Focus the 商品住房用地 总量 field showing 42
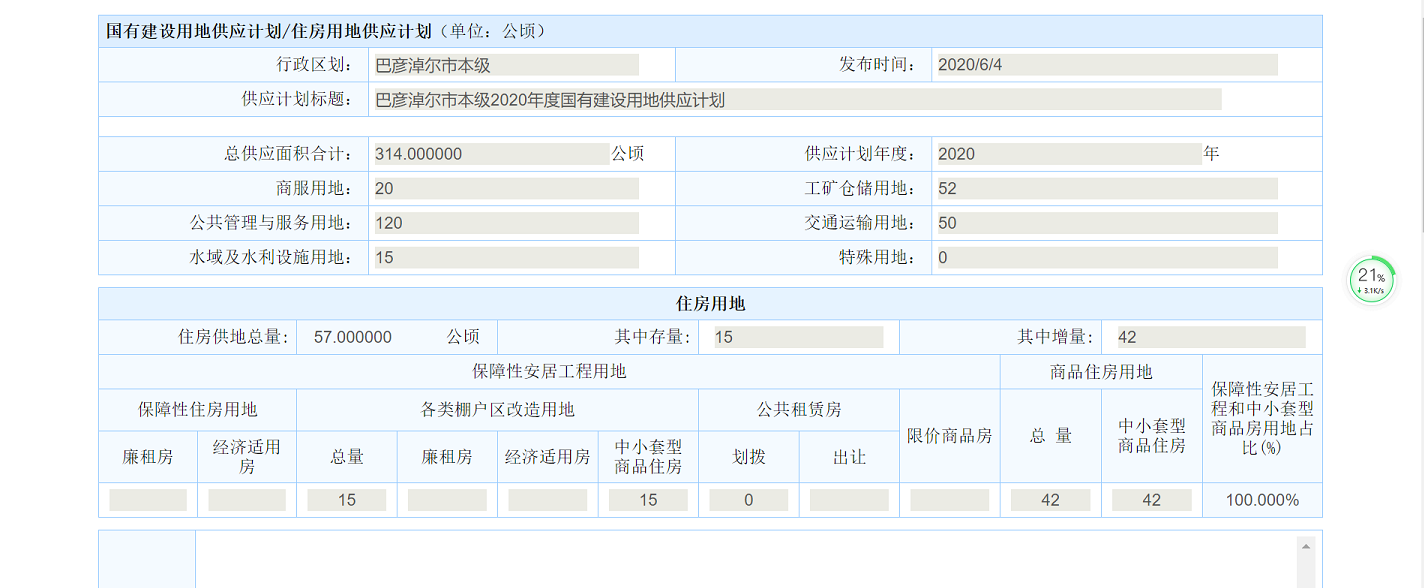This screenshot has width=1424, height=588. 1050,500
